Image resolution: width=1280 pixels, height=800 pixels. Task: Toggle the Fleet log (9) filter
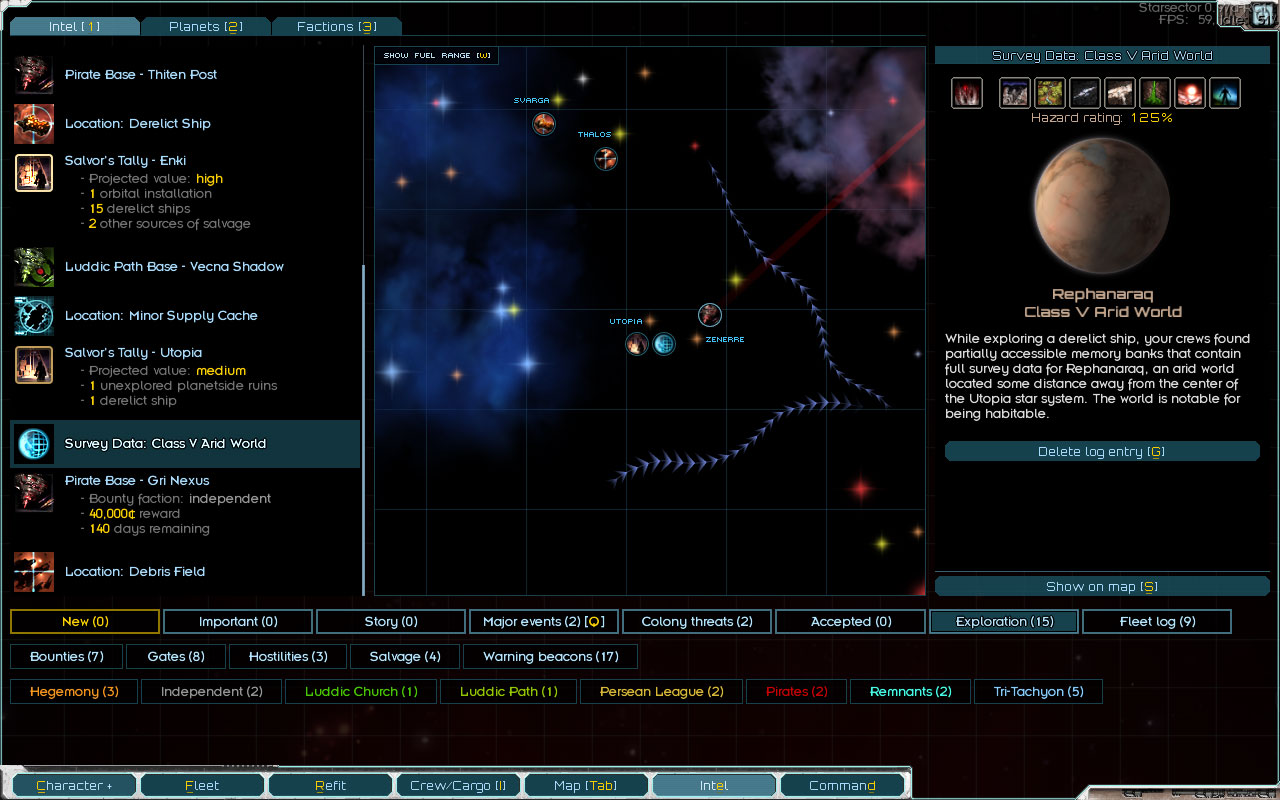(1157, 622)
